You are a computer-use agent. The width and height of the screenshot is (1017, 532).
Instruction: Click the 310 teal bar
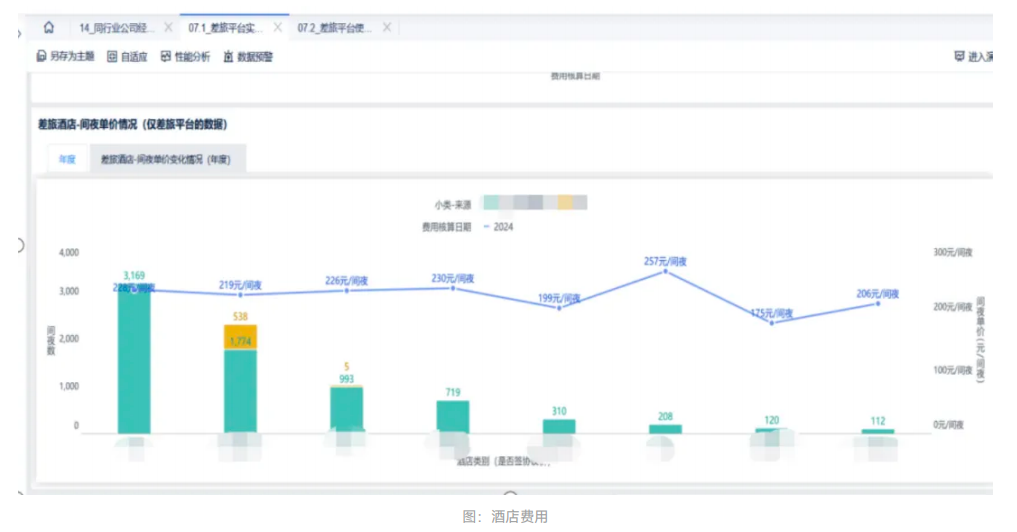pos(559,426)
